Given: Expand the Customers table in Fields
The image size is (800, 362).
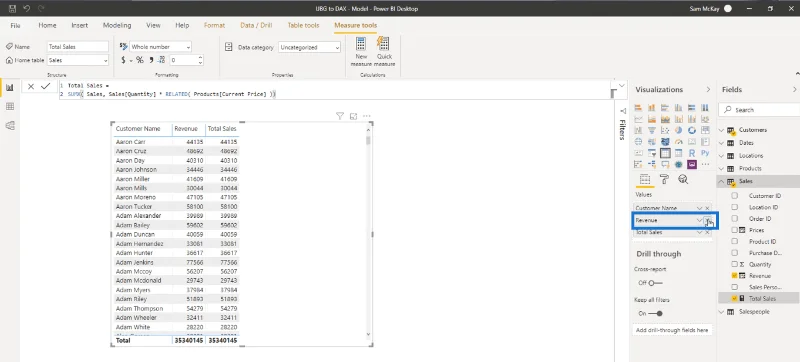Looking at the screenshot, I should pyautogui.click(x=721, y=130).
